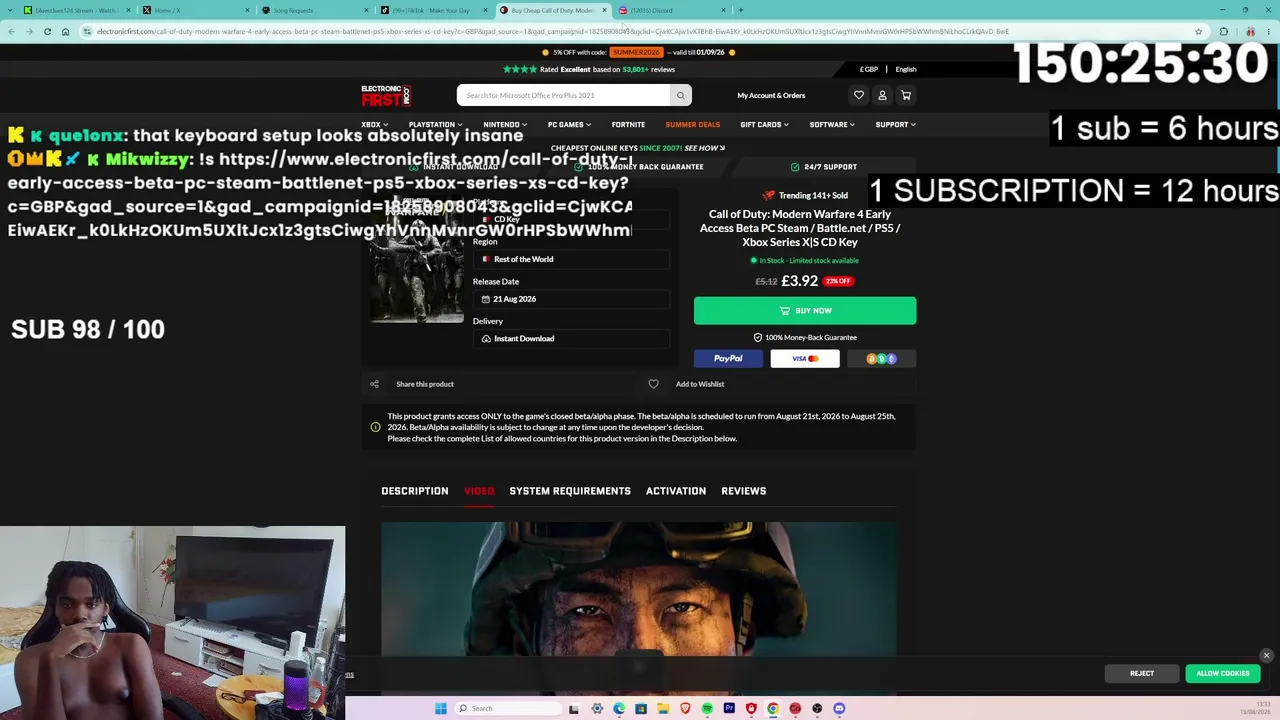Reject cookies
The width and height of the screenshot is (1280, 720).
1142,674
